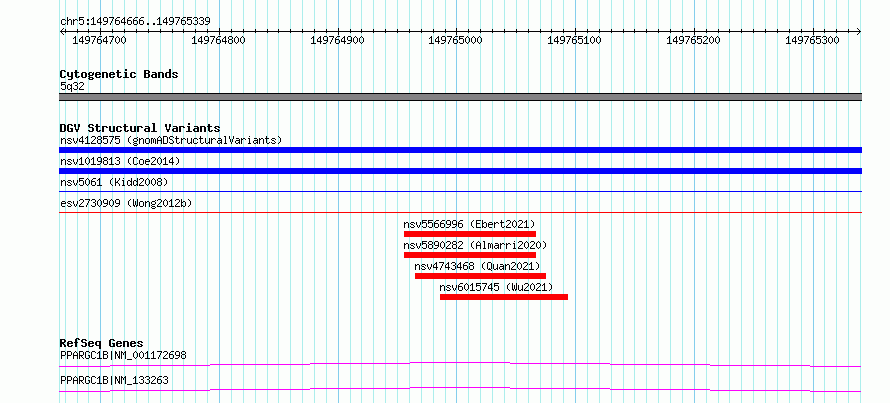Select the nsv5890282 (Almarri2020) red bar
890x403 pixels.
pyautogui.click(x=470, y=255)
